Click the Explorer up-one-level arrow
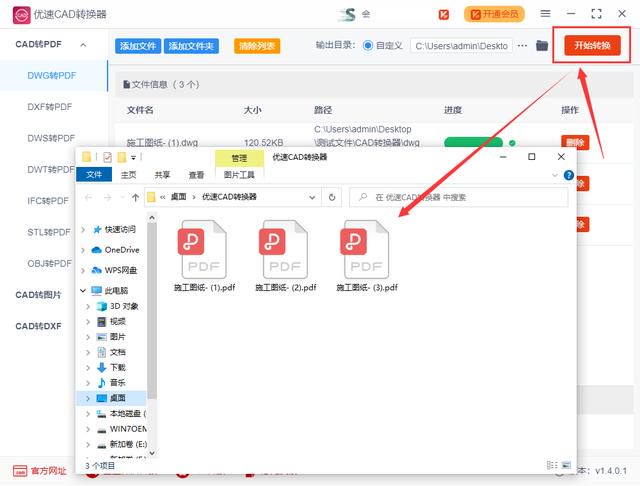640x486 pixels. (136, 198)
